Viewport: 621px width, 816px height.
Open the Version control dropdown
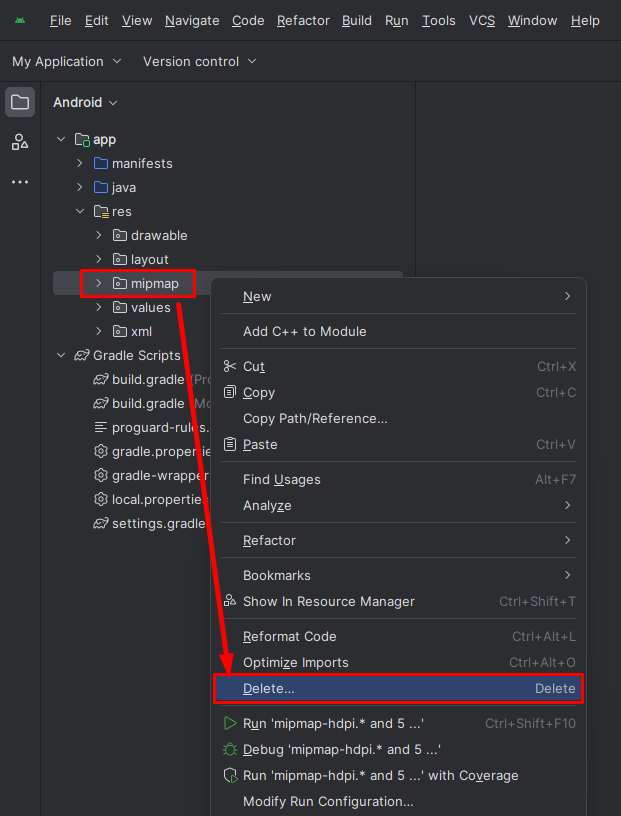click(x=200, y=61)
